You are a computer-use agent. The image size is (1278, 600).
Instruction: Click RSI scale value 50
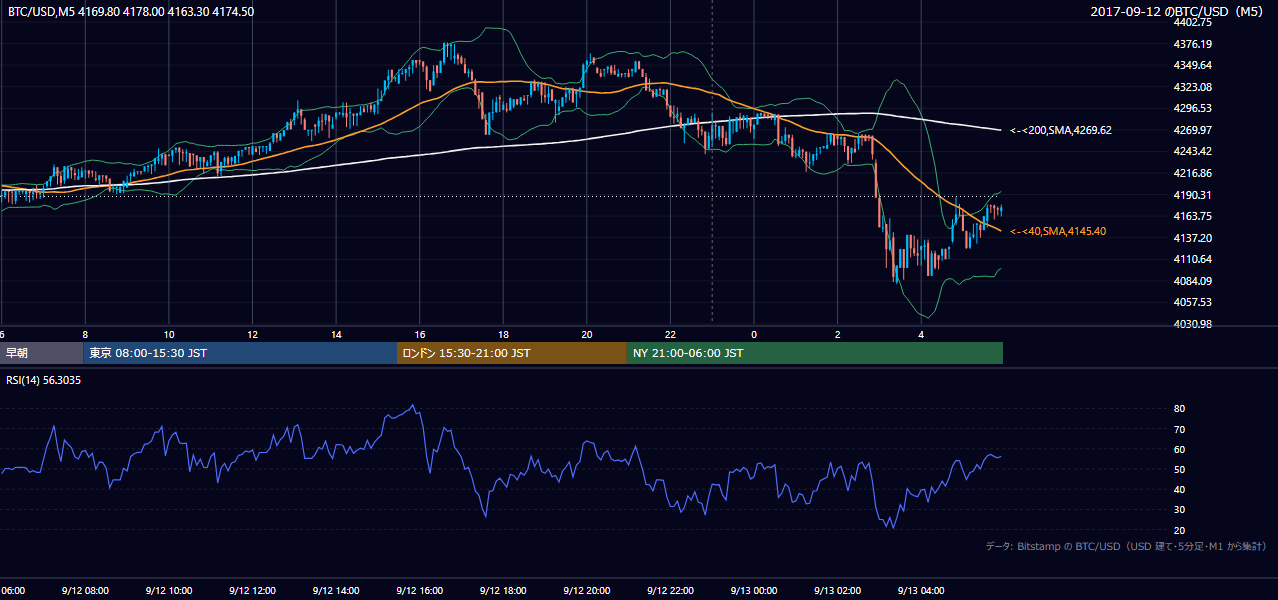[x=1179, y=469]
